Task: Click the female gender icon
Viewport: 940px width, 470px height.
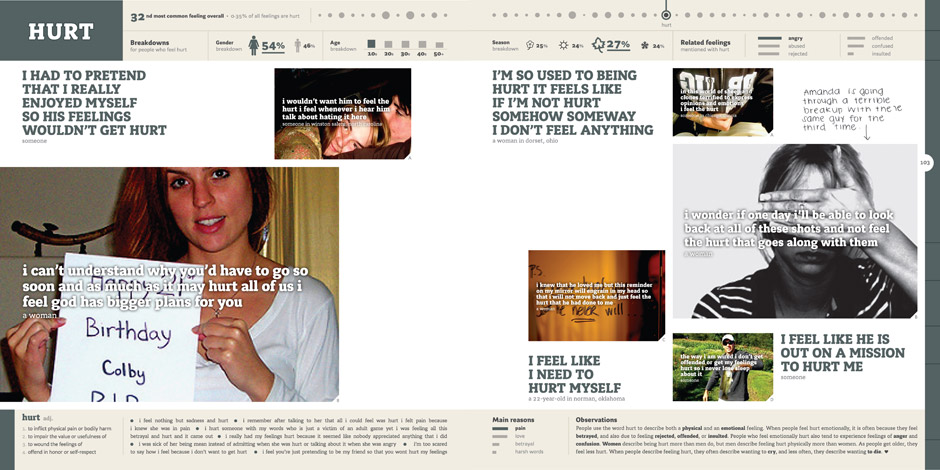Action: click(x=254, y=46)
